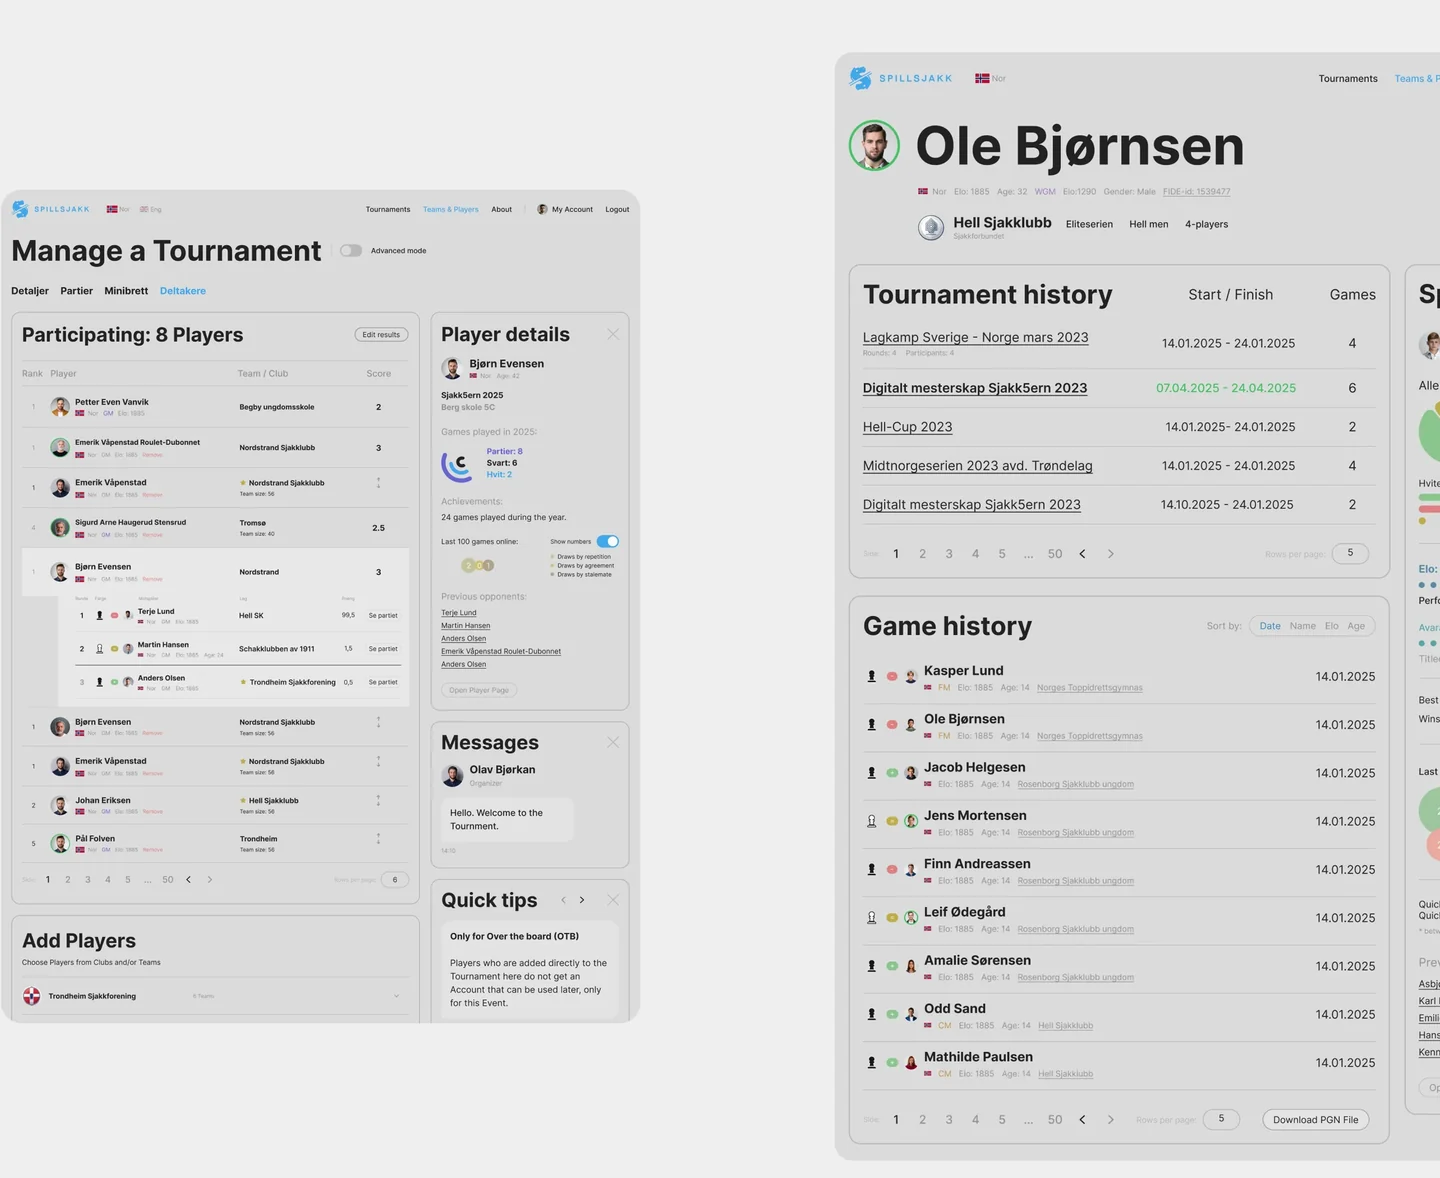Screen dimensions: 1440x1178
Task: Close the Player details panel
Action: (613, 334)
